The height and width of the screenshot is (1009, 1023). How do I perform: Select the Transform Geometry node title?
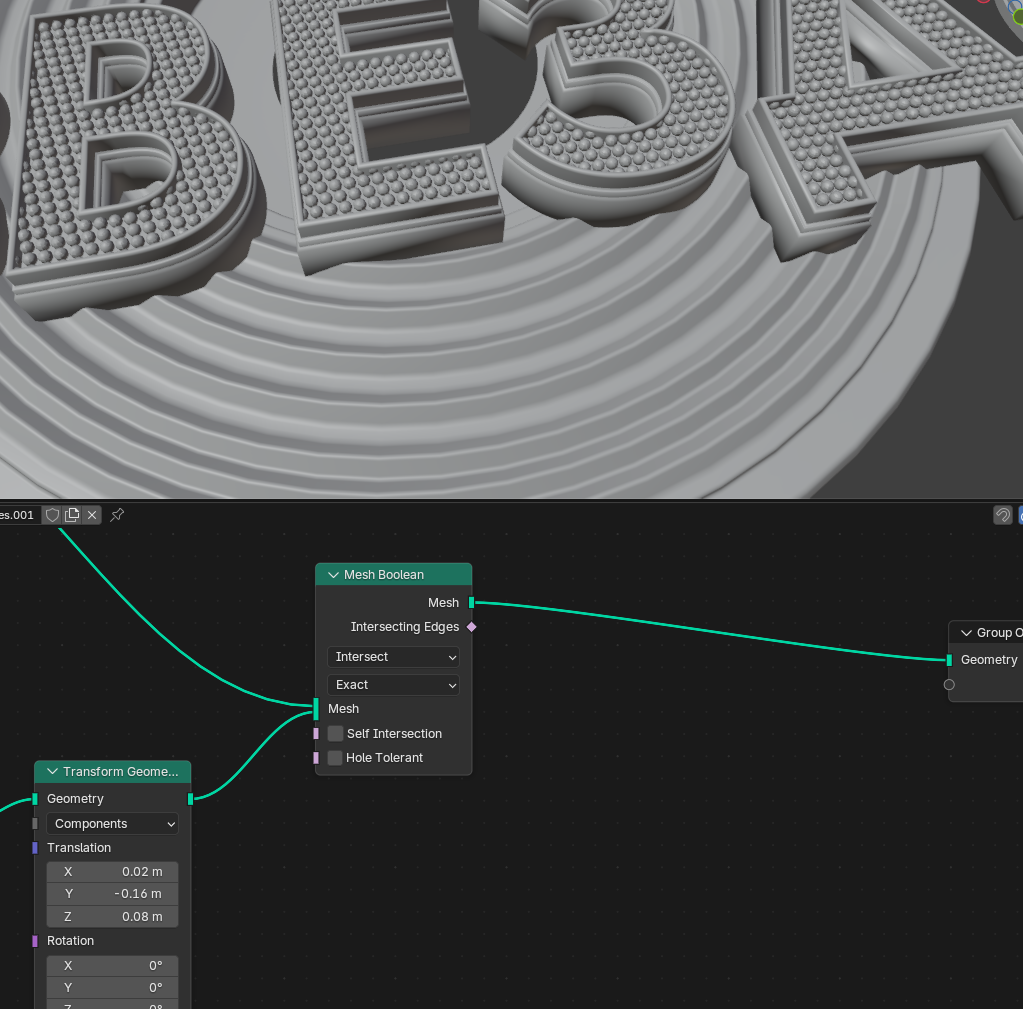(x=120, y=772)
